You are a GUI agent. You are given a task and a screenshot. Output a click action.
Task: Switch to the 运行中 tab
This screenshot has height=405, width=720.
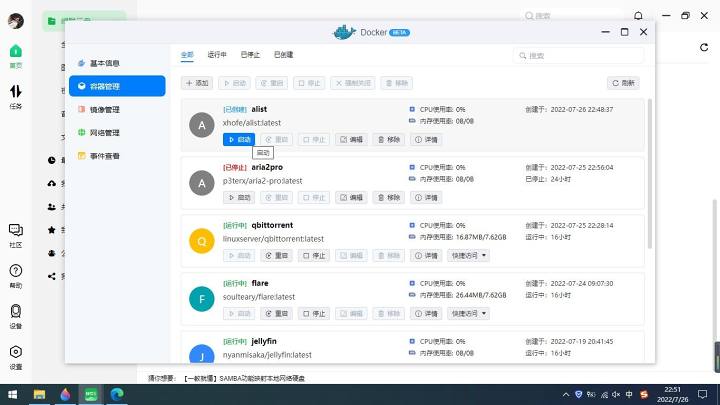(217, 55)
